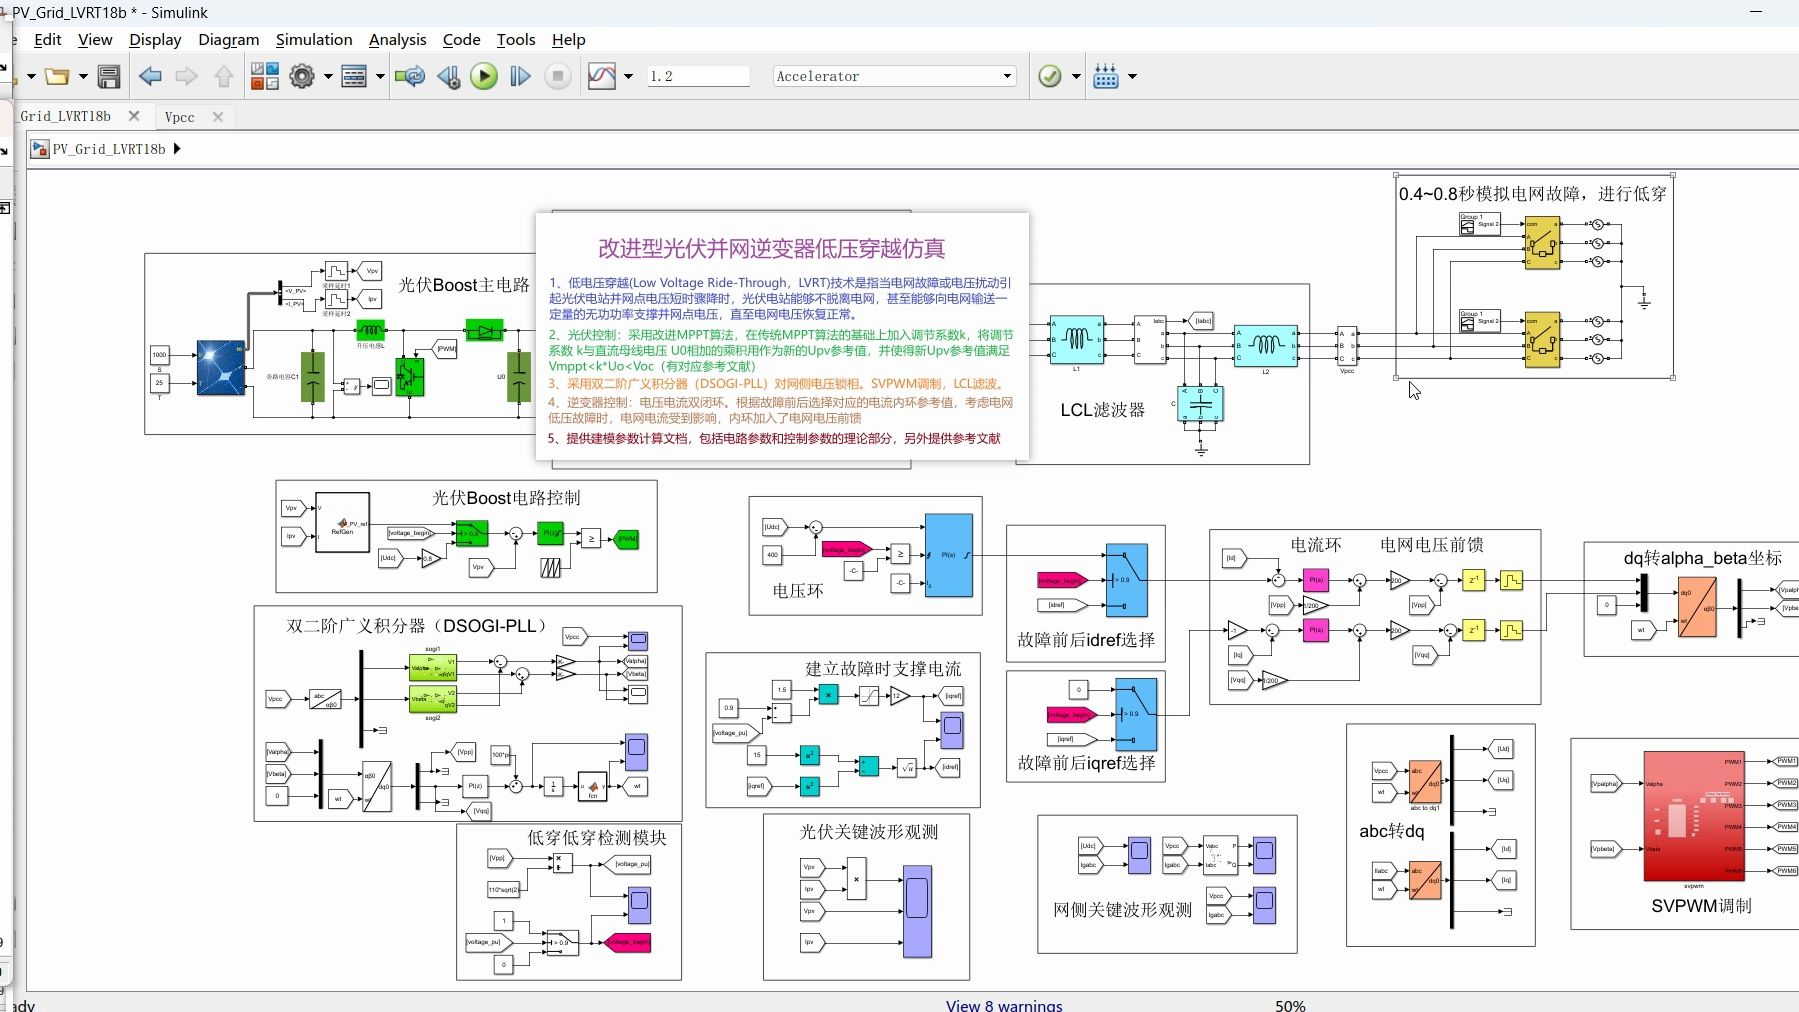Open the Code menu
Image resolution: width=1799 pixels, height=1012 pixels.
(461, 40)
